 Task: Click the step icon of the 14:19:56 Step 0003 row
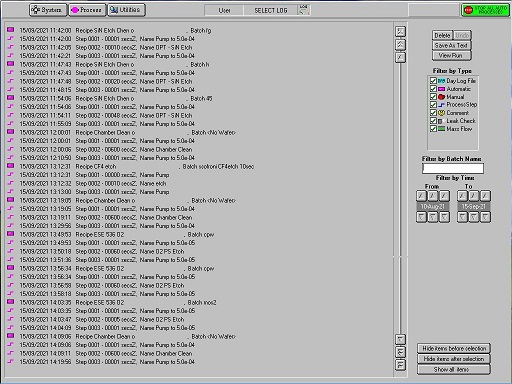click(11, 361)
